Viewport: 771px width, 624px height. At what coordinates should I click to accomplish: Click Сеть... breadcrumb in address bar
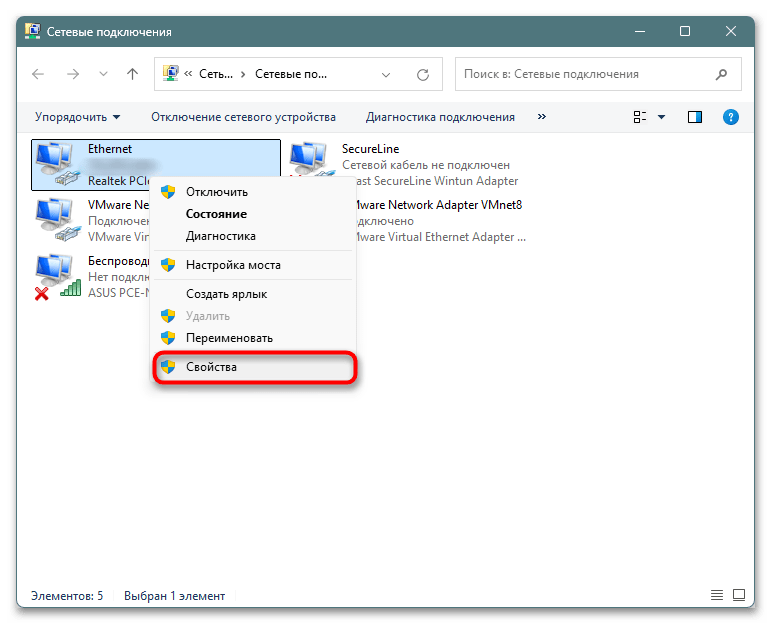[216, 74]
